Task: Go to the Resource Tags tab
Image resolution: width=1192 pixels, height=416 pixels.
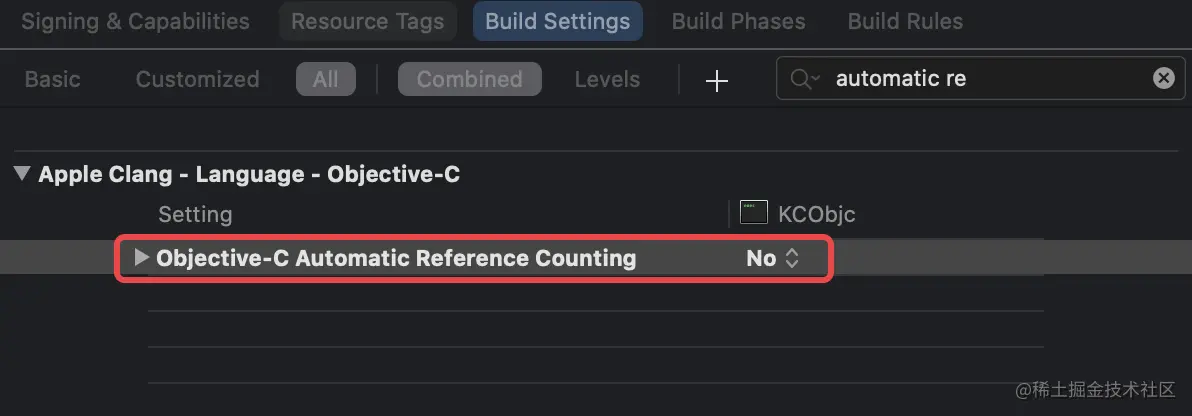Action: [367, 21]
